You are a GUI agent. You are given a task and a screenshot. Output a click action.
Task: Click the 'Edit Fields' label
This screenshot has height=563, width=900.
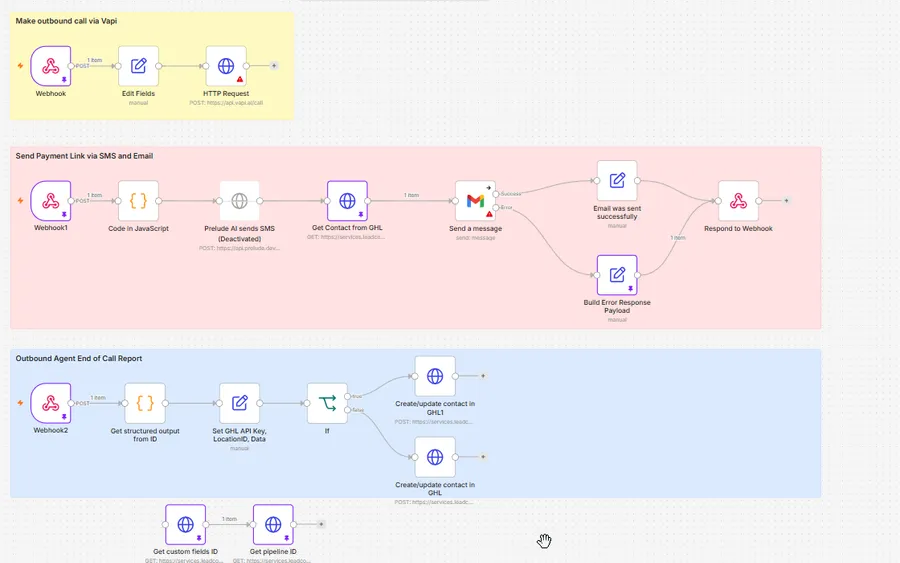click(x=138, y=94)
